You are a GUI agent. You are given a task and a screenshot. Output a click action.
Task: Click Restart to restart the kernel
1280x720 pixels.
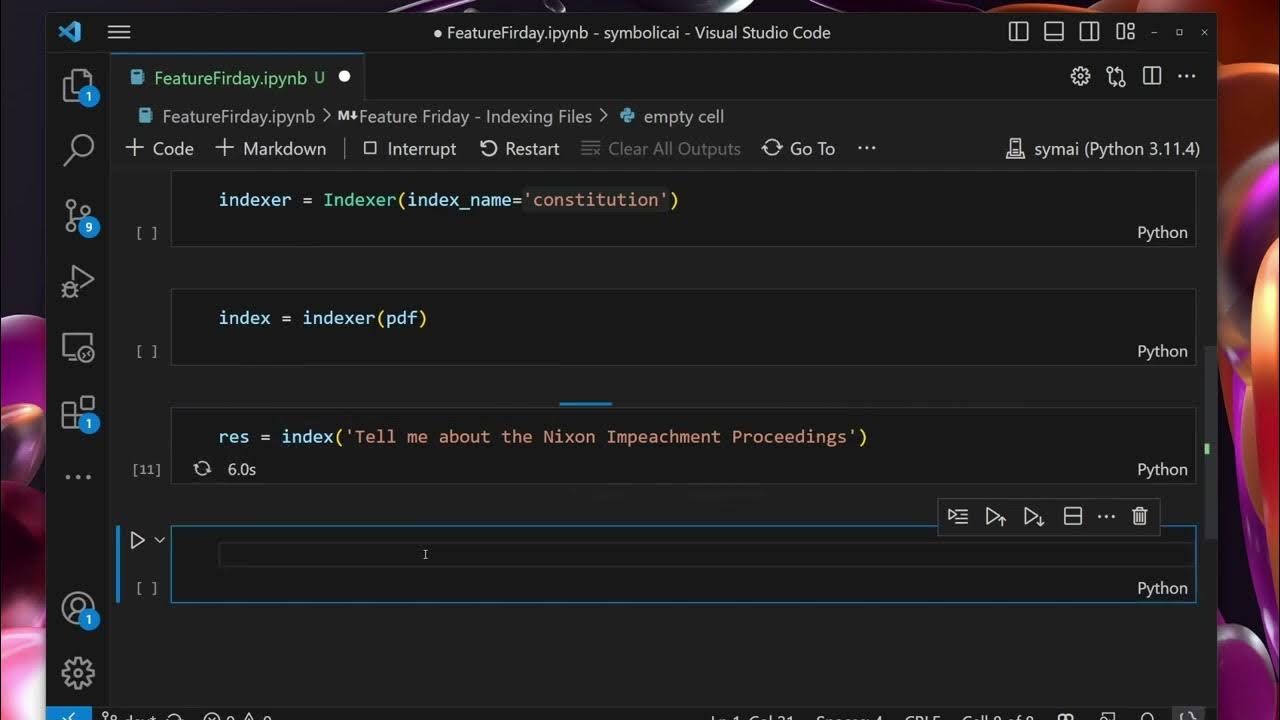520,148
